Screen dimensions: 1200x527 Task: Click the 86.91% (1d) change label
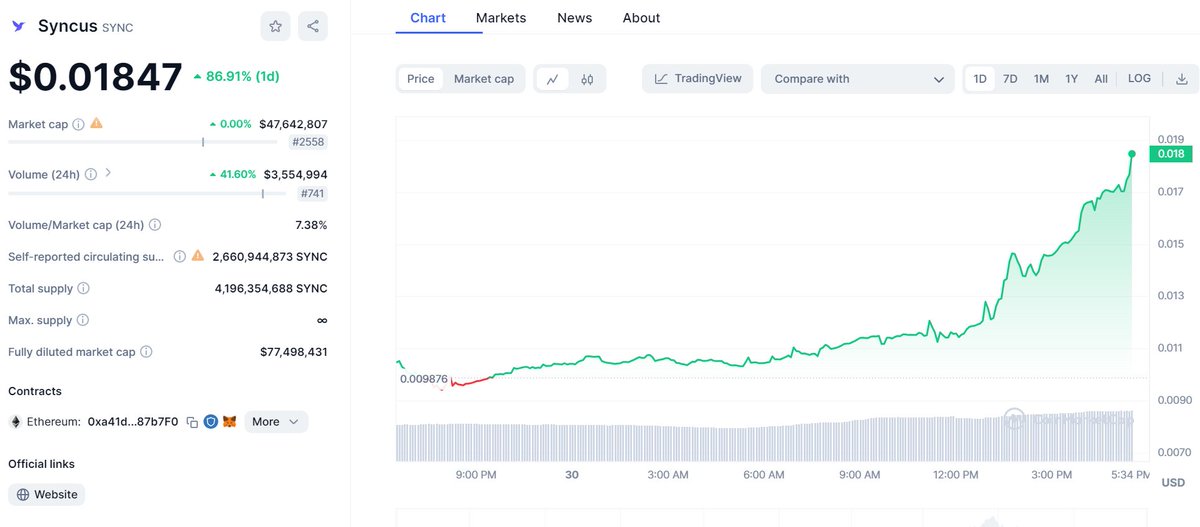click(x=236, y=76)
